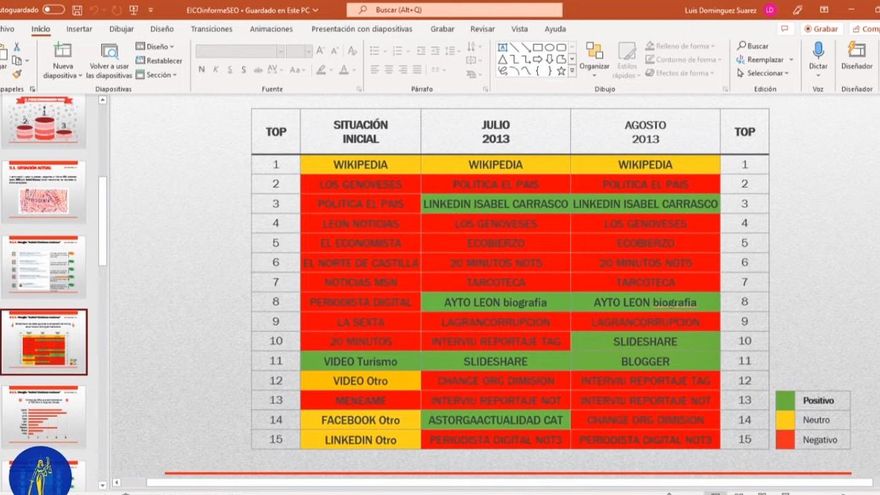Image resolution: width=880 pixels, height=495 pixels.
Task: Click the Reemplazar button
Action: [x=765, y=59]
